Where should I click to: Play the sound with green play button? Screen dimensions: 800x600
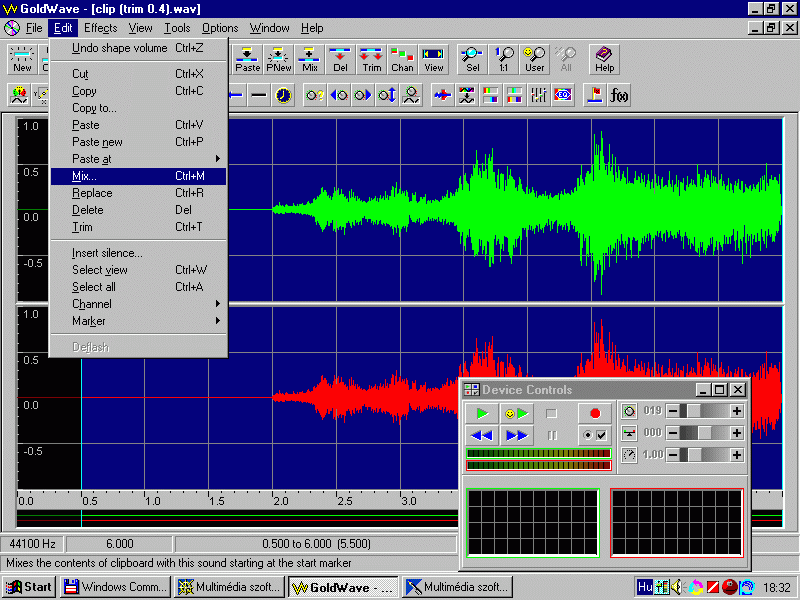482,413
